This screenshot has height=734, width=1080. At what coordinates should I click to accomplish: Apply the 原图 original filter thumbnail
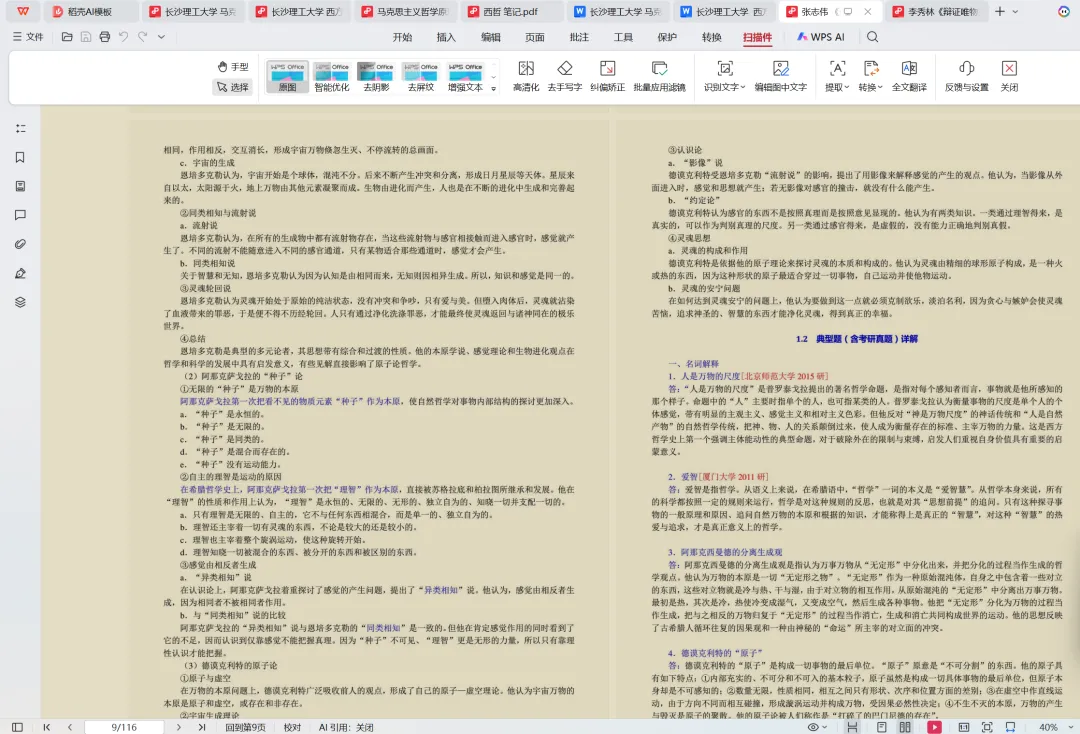[x=287, y=76]
